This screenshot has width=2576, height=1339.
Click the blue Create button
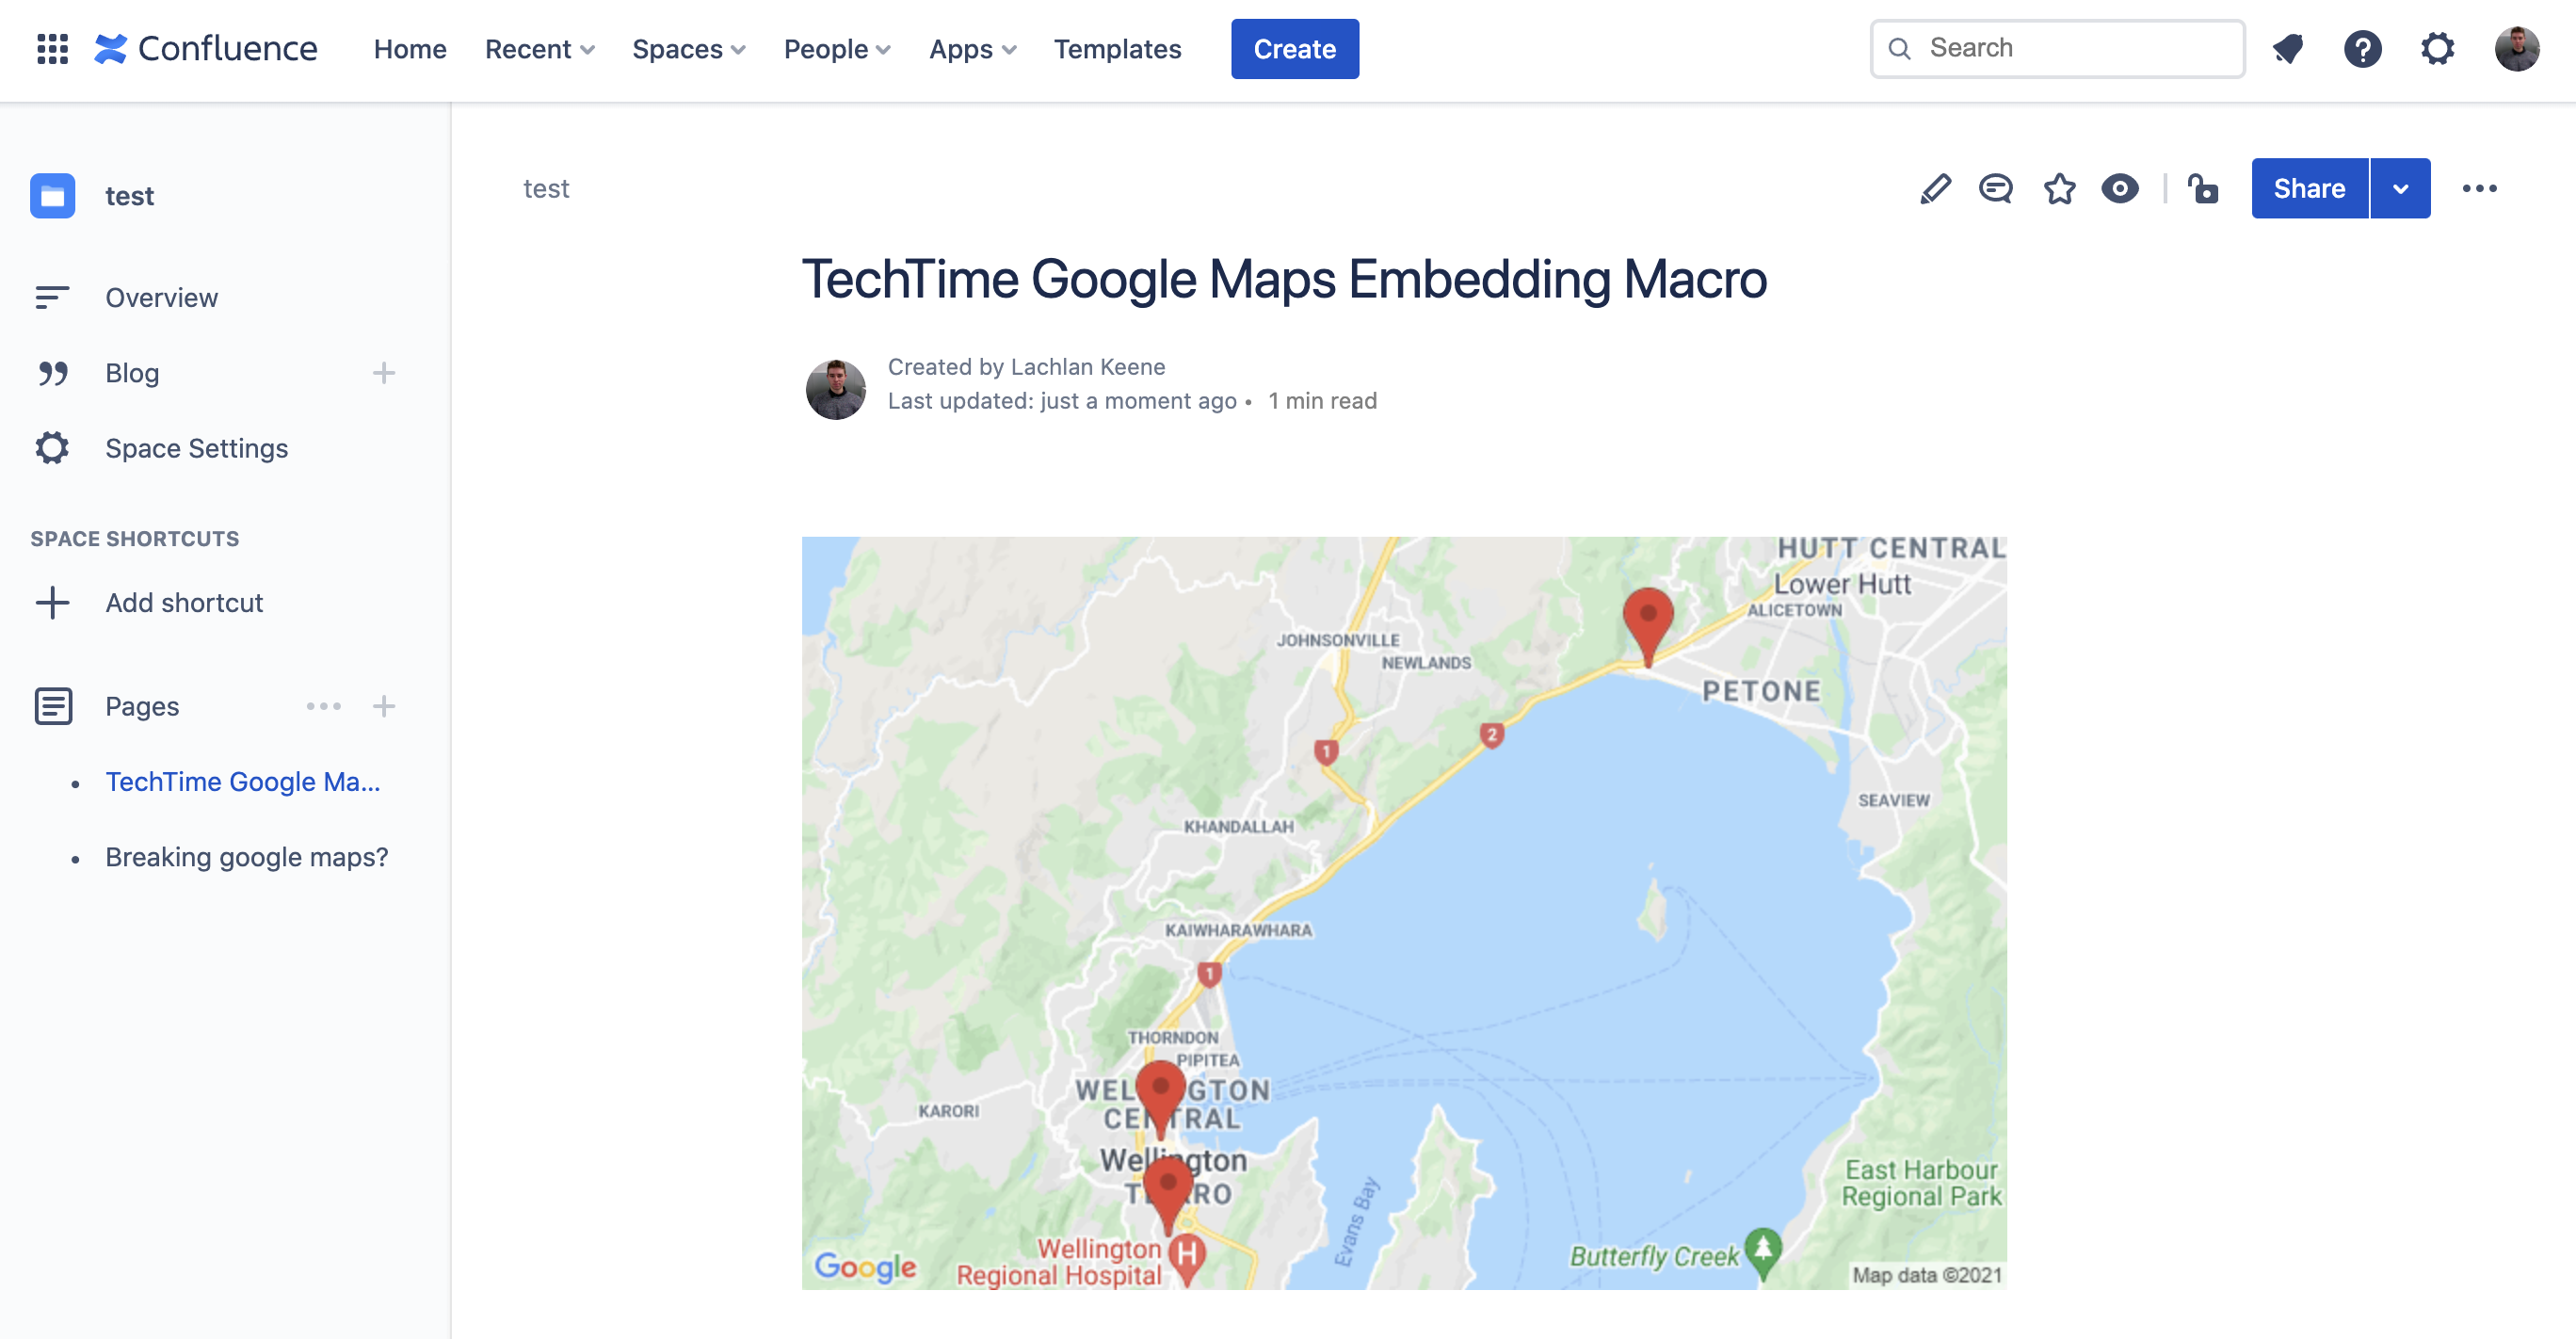click(x=1294, y=48)
